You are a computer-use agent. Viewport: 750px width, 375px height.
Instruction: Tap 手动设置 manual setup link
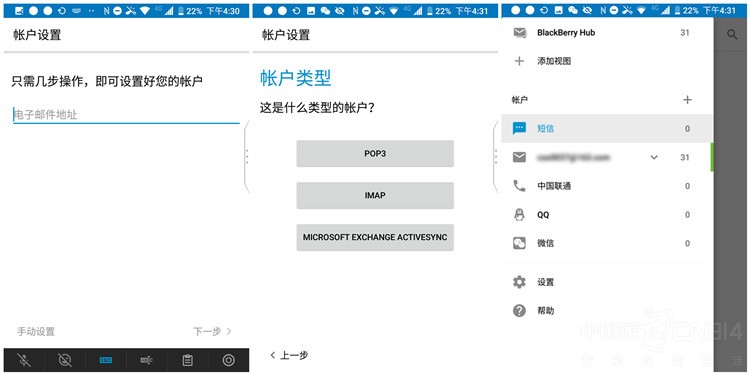(x=36, y=331)
